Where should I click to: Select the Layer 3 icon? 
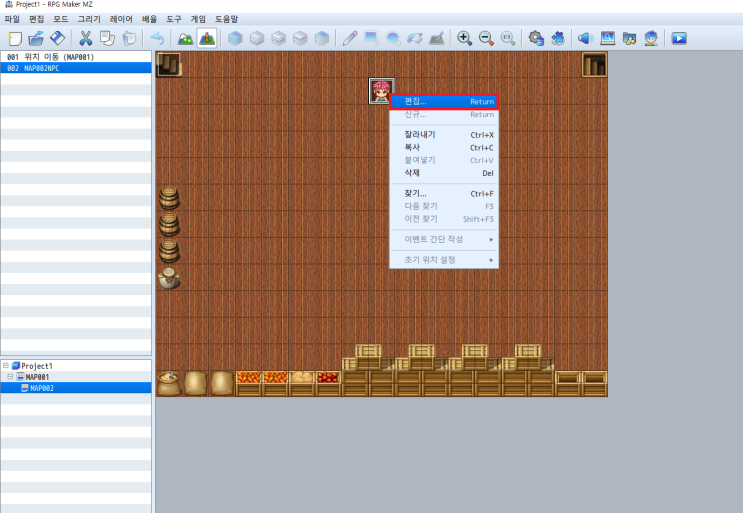pyautogui.click(x=300, y=38)
